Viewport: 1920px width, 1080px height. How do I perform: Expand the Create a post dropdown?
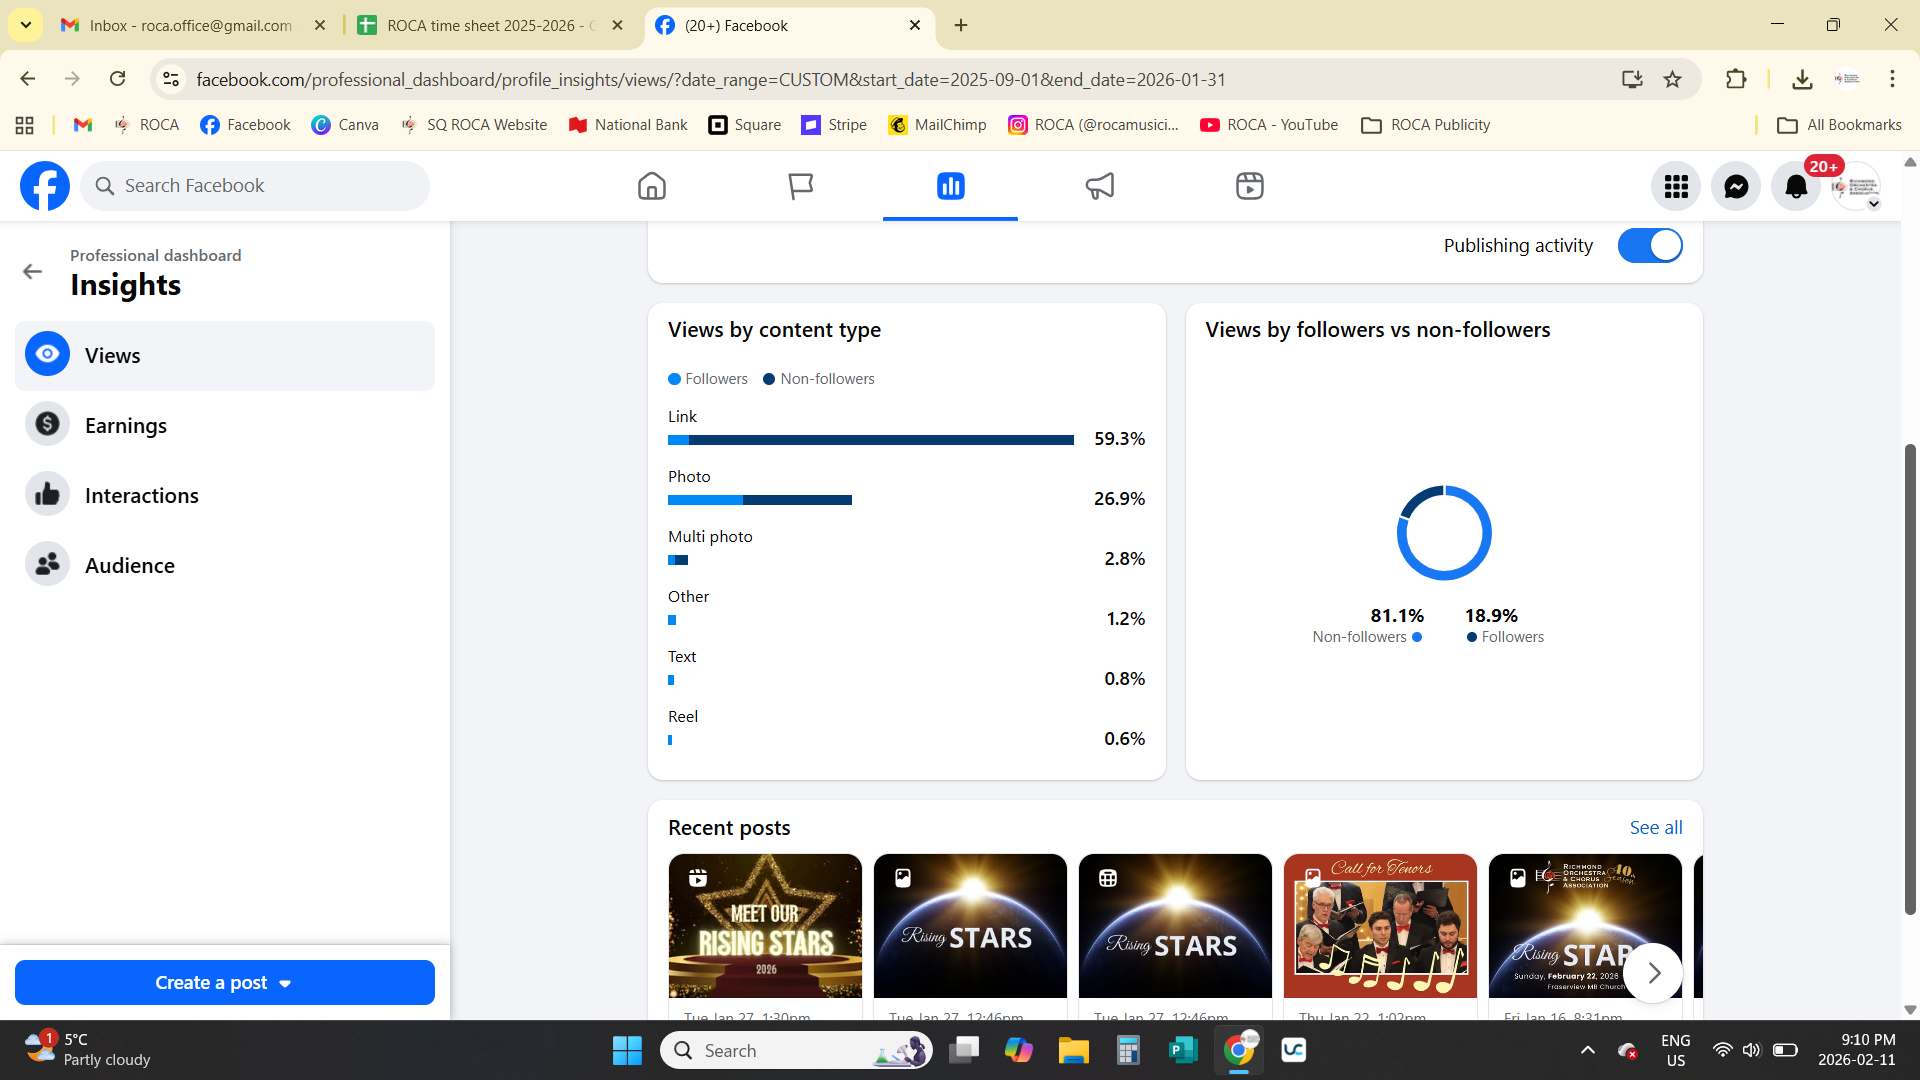coord(285,984)
